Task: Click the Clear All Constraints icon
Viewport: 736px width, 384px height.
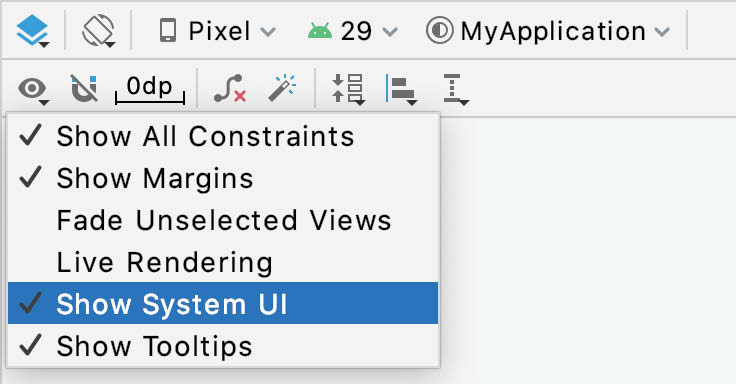Action: [230, 88]
